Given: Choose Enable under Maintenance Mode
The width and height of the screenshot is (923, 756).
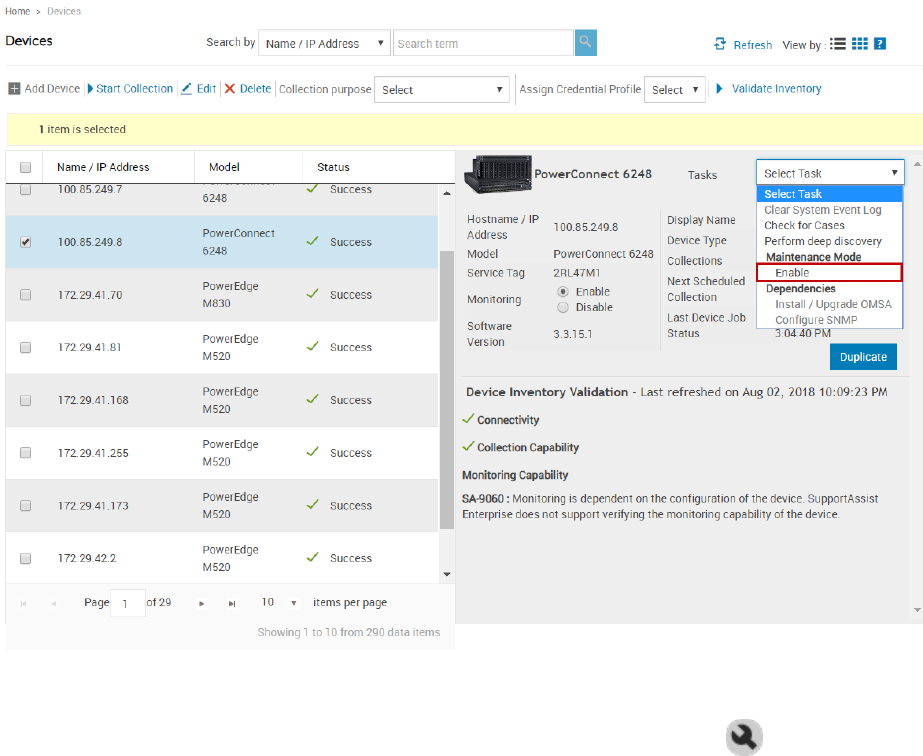Looking at the screenshot, I should click(829, 273).
